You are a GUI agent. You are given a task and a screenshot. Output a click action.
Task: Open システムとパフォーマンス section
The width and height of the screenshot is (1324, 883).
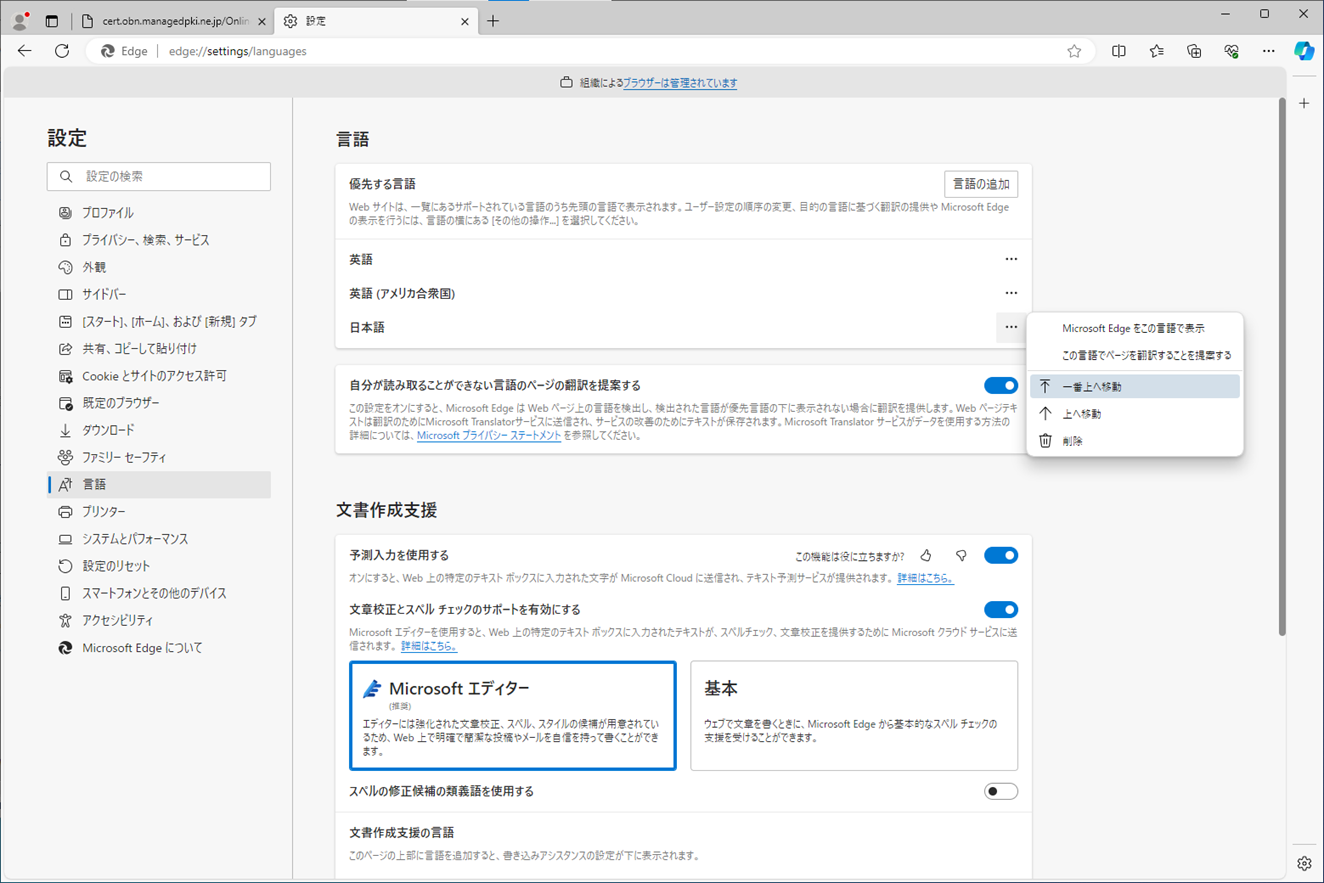[159, 539]
